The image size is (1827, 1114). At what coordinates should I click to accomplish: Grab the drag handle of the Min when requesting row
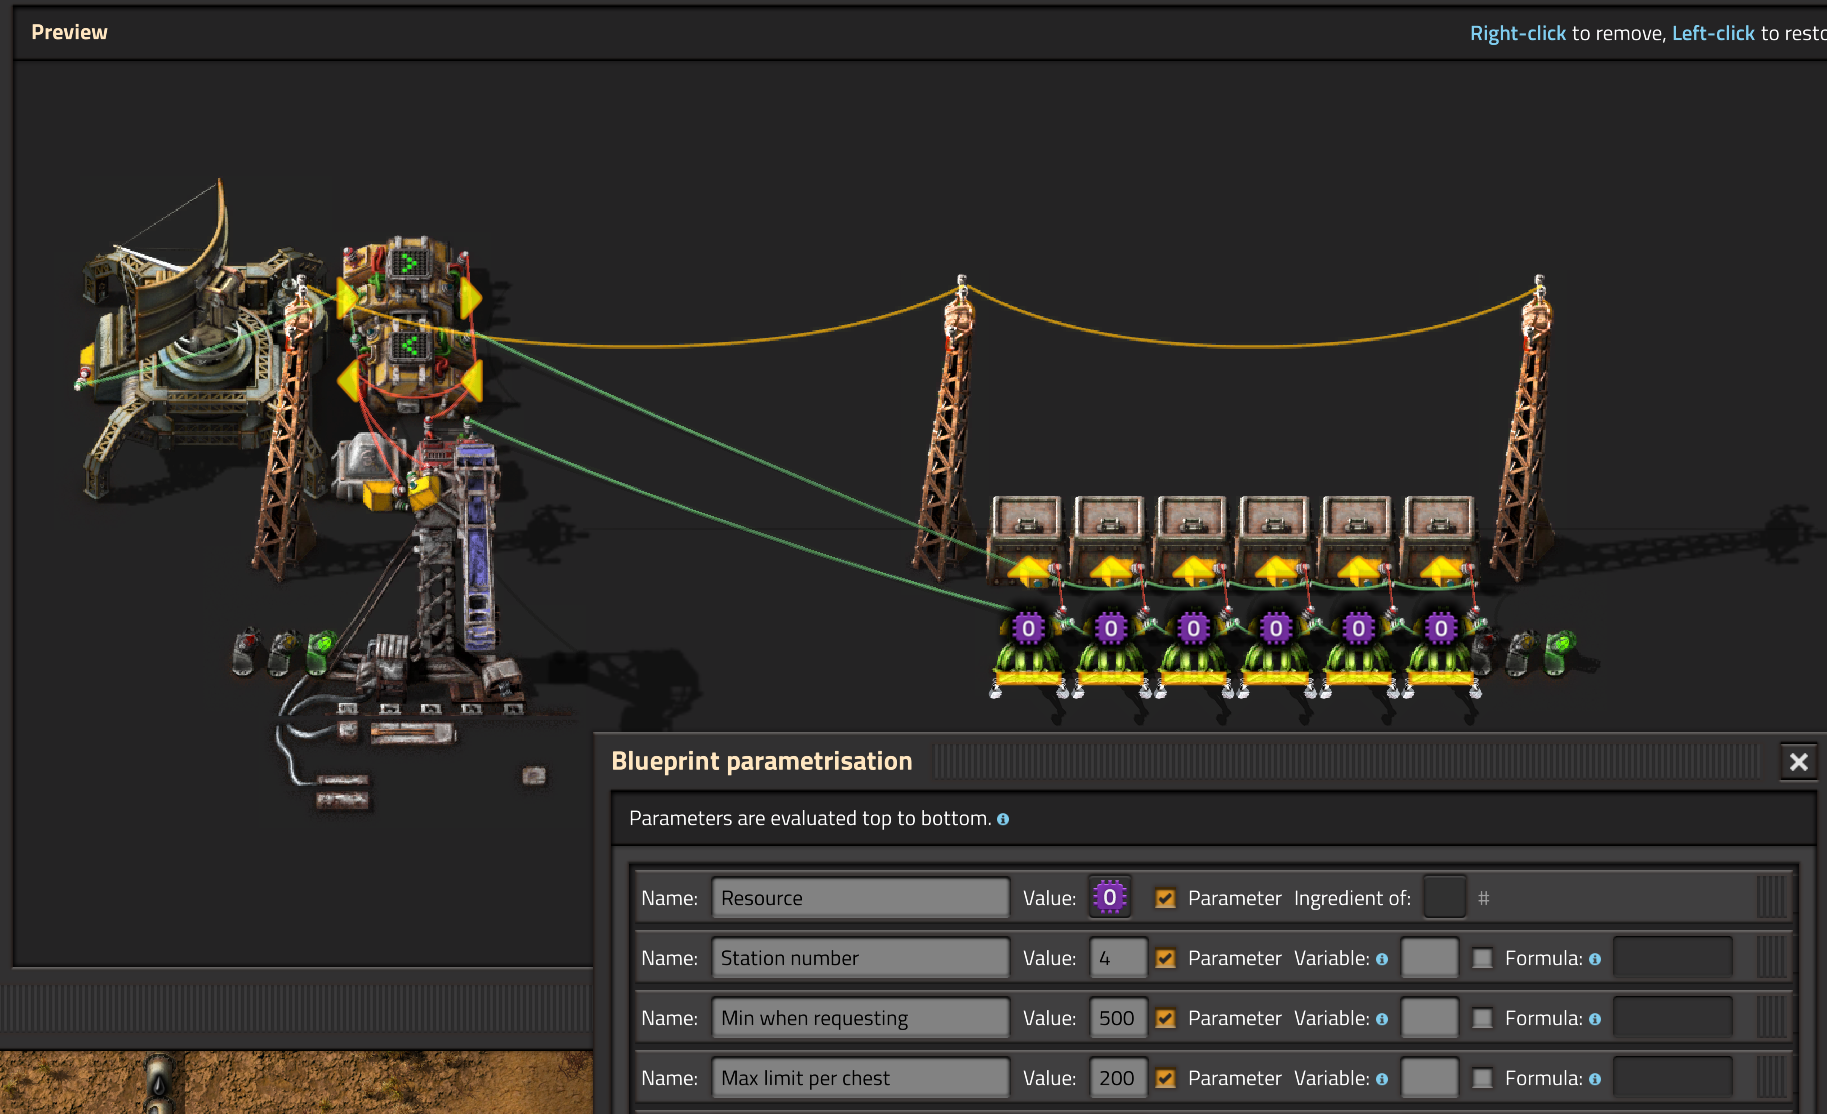[1771, 1018]
